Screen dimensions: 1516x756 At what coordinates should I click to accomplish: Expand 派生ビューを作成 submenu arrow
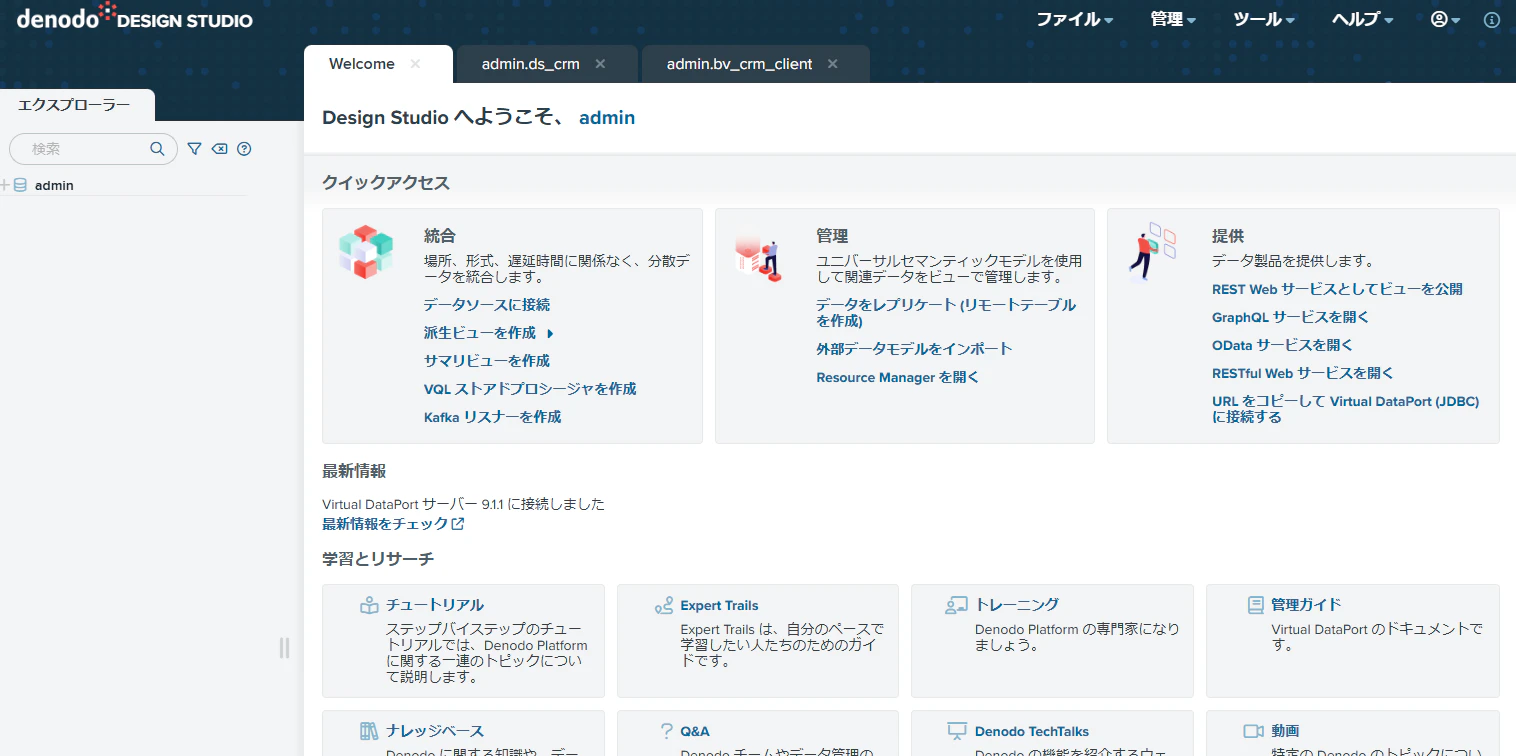[550, 333]
